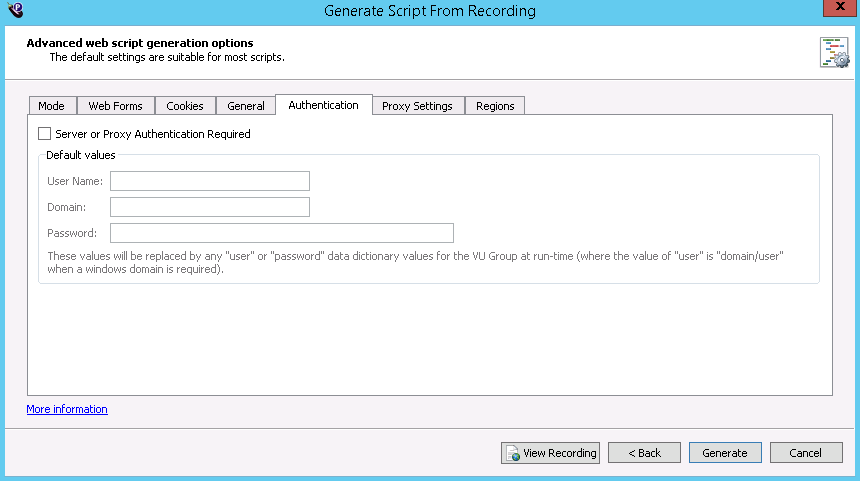860x481 pixels.
Task: Focus the Domain text box
Action: (209, 207)
